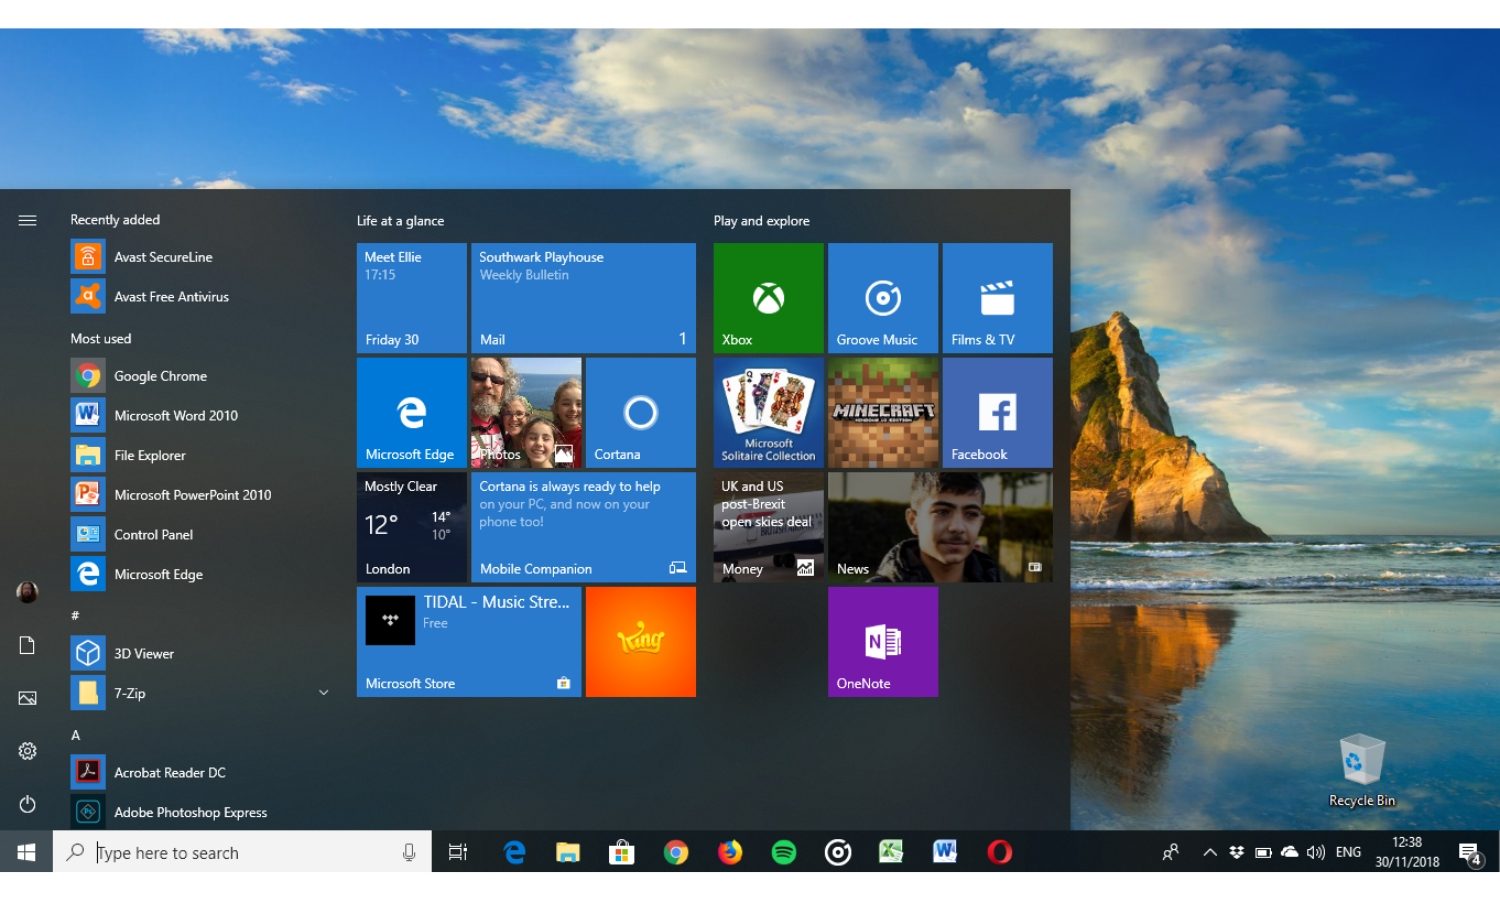Click the search box microphone icon

coord(409,852)
